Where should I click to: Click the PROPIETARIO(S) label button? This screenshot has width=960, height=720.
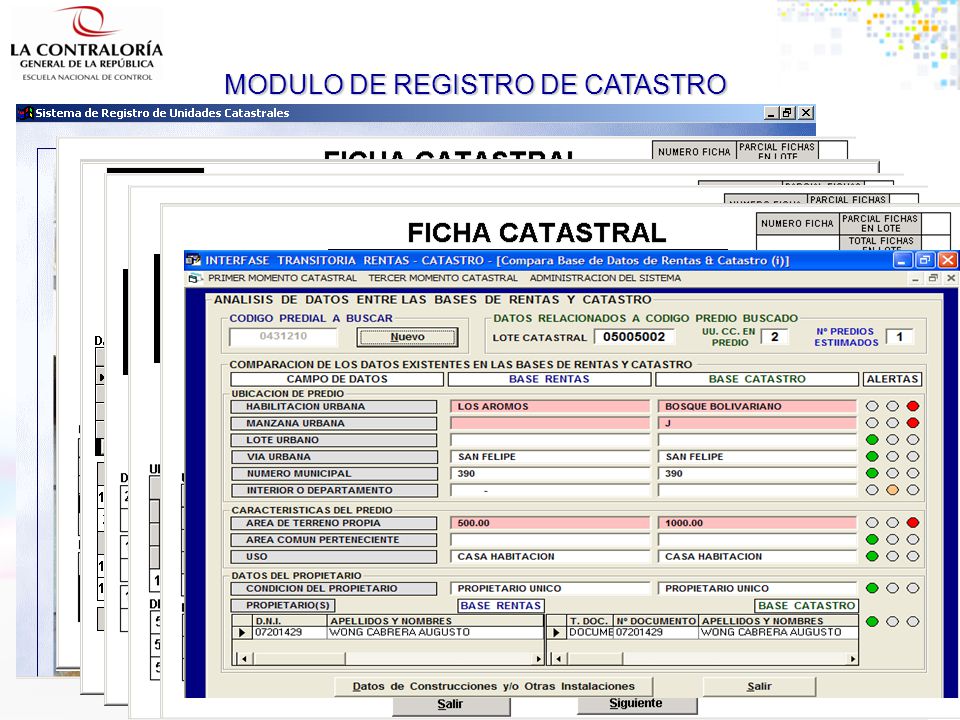pos(283,606)
